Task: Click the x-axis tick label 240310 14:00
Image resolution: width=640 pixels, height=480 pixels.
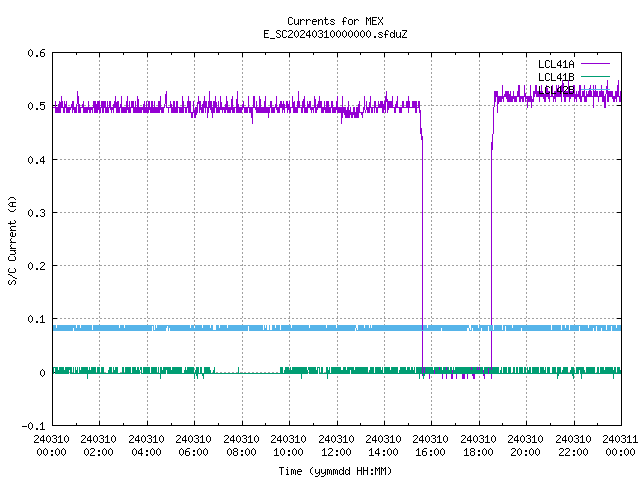Action: point(384,445)
